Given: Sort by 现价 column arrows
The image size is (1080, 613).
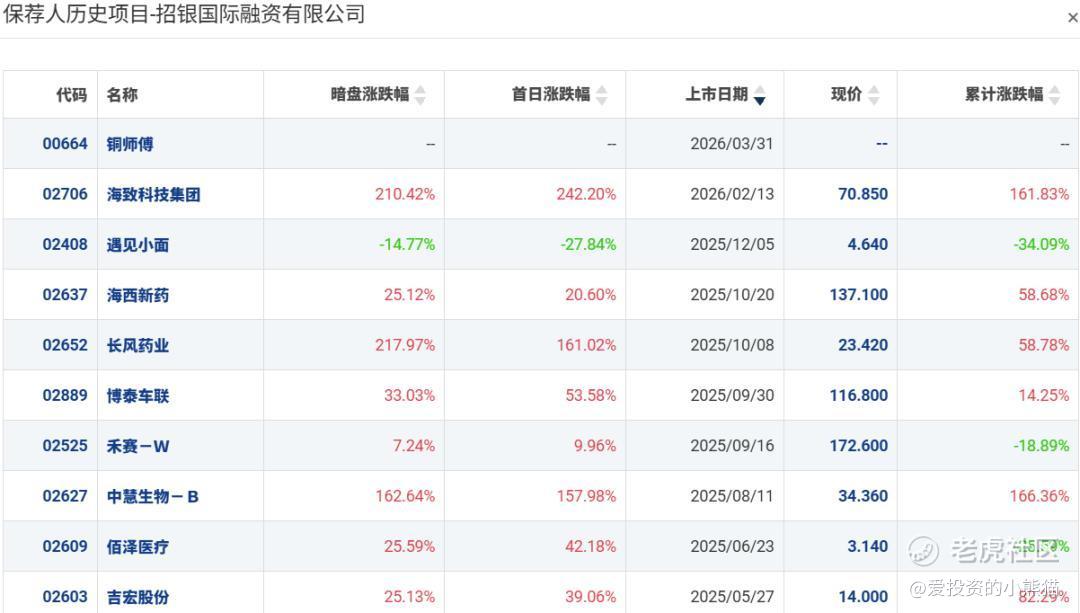Looking at the screenshot, I should click(873, 95).
